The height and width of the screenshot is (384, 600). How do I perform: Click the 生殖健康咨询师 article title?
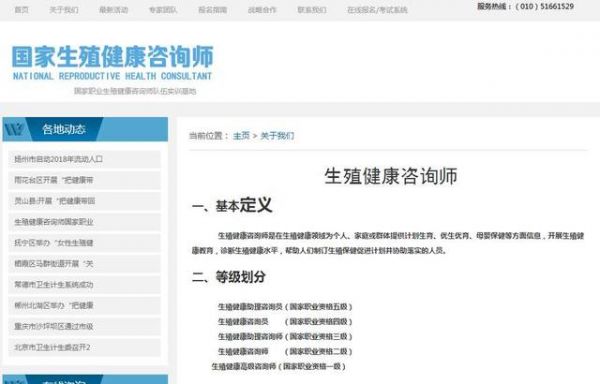tap(391, 176)
